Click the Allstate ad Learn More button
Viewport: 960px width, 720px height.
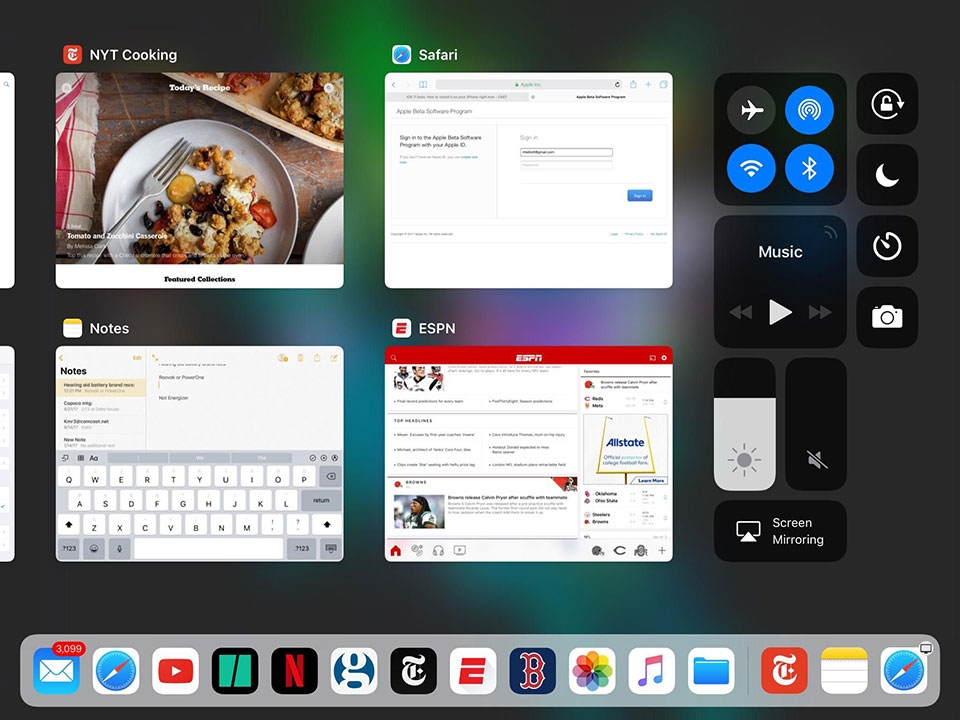(x=651, y=481)
